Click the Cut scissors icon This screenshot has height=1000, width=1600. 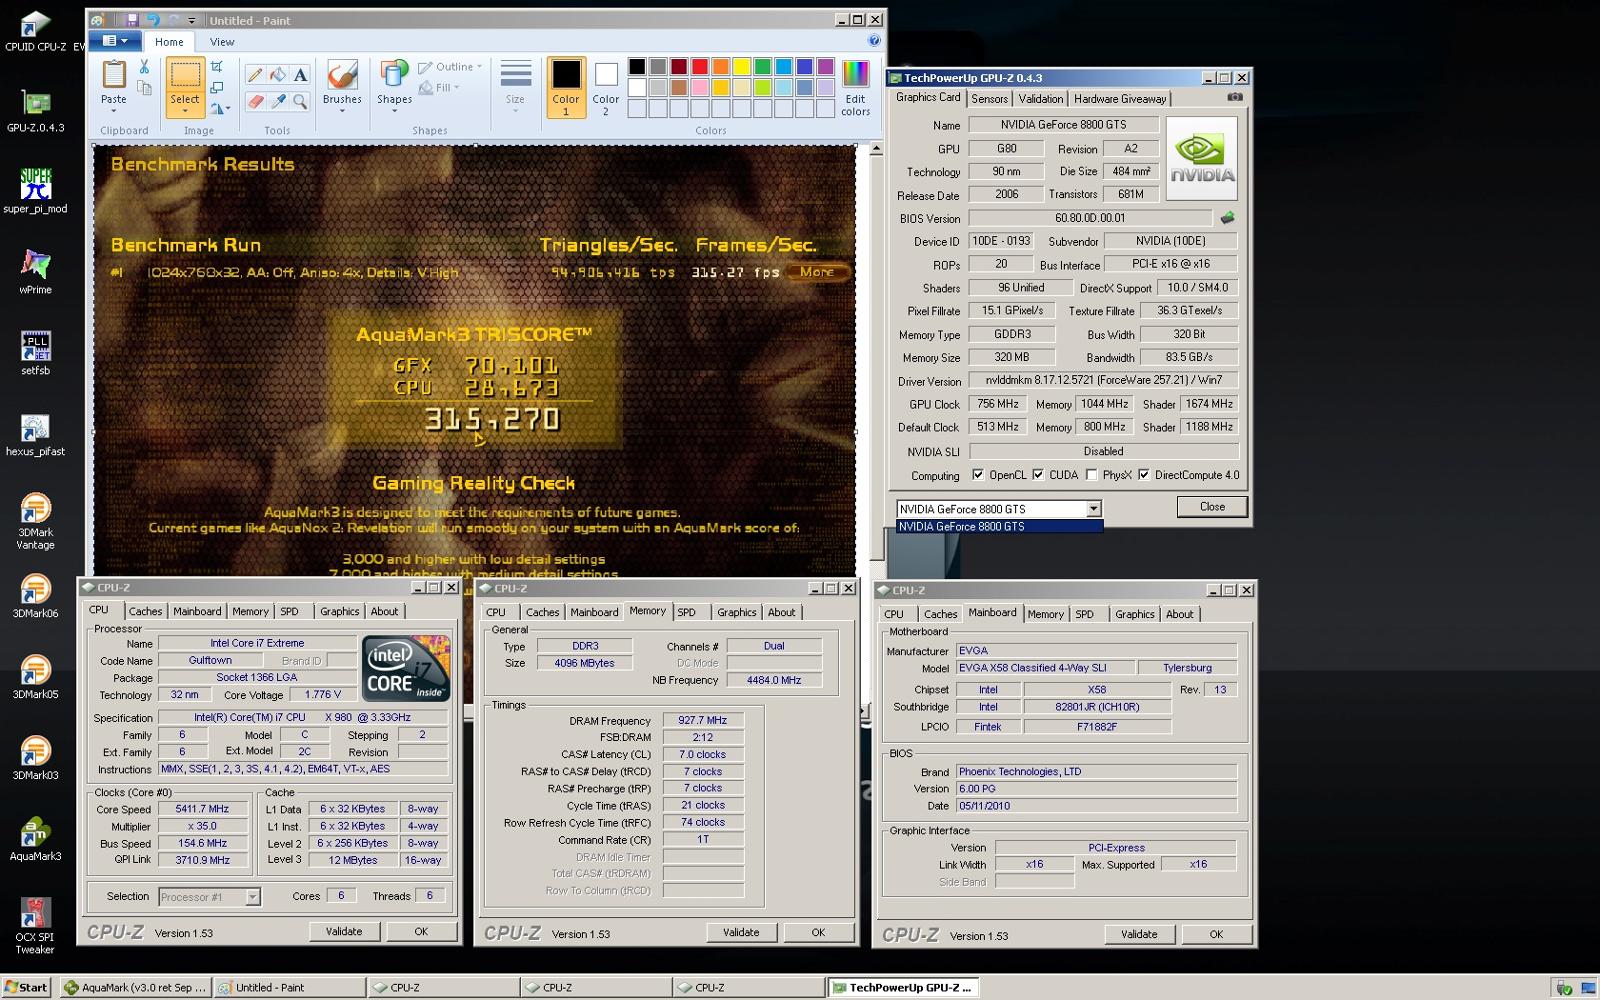click(144, 67)
